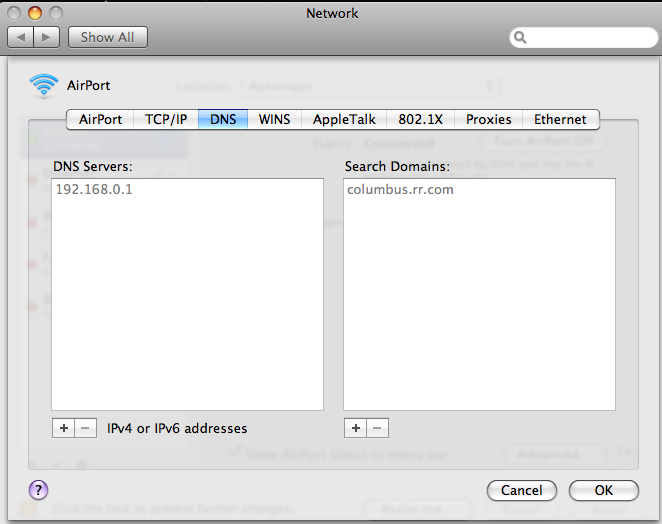The width and height of the screenshot is (662, 524).
Task: Switch to the Ethernet tab
Action: (x=560, y=119)
